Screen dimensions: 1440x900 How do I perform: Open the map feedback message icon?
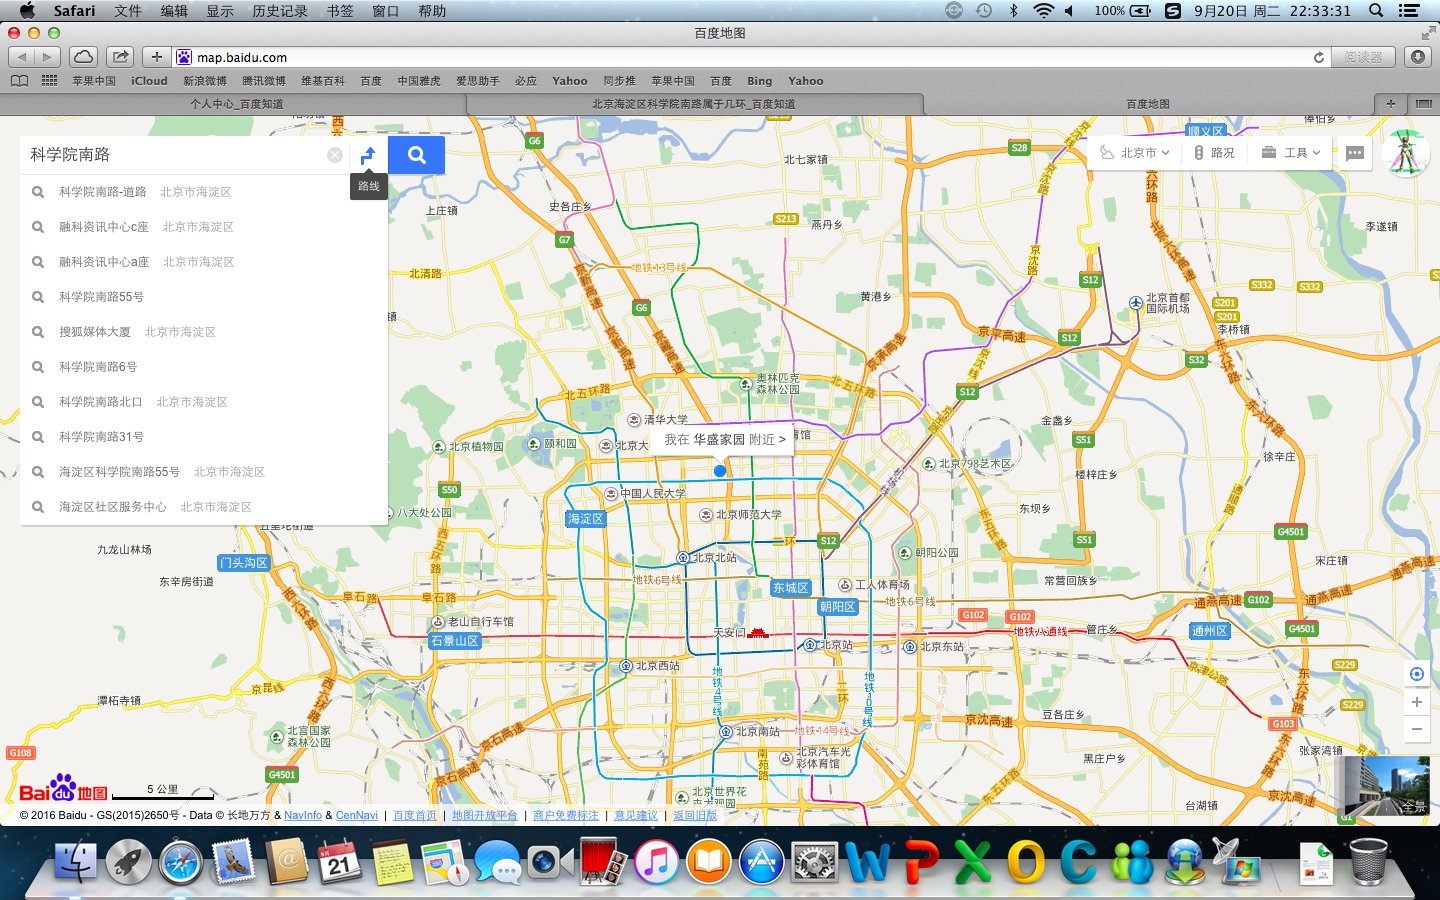(x=1355, y=153)
